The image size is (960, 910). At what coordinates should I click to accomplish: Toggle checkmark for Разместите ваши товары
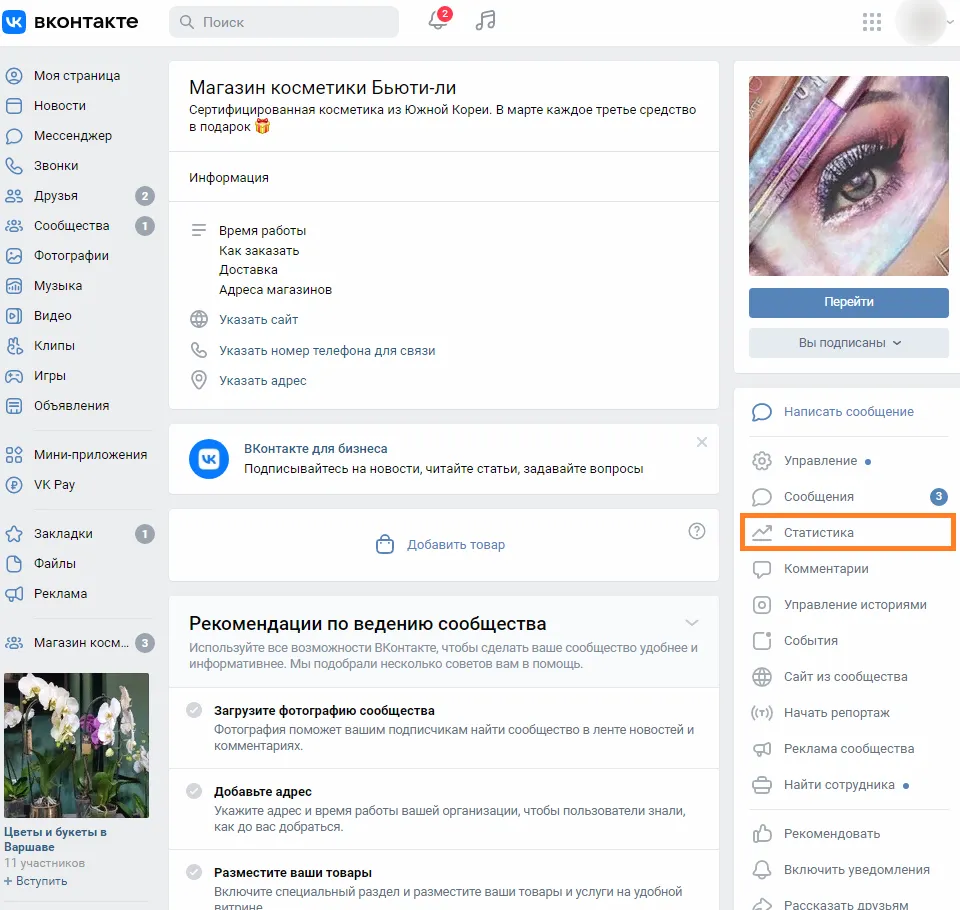[x=194, y=872]
